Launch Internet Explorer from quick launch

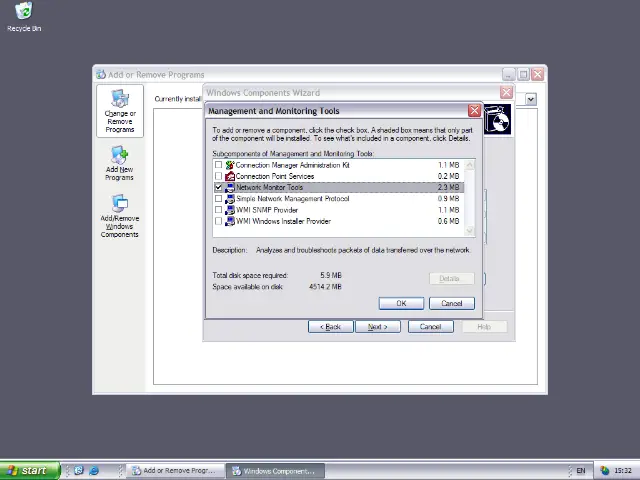[x=94, y=470]
